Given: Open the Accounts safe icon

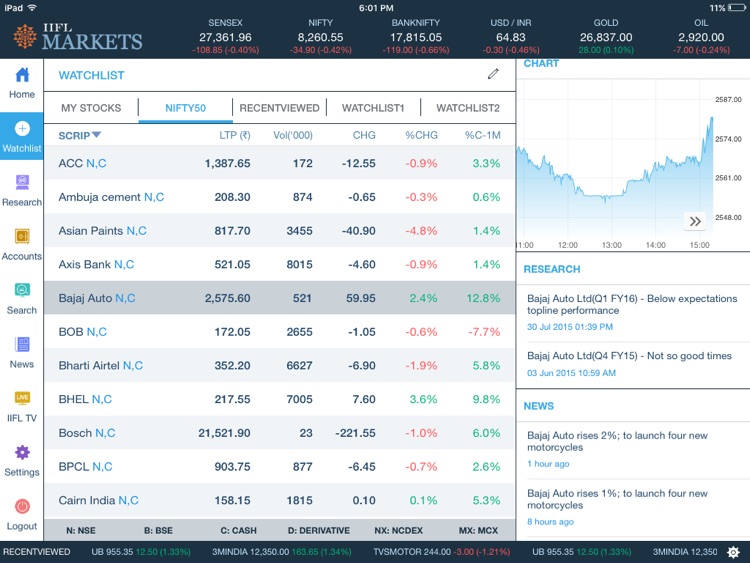Looking at the screenshot, I should (x=22, y=236).
